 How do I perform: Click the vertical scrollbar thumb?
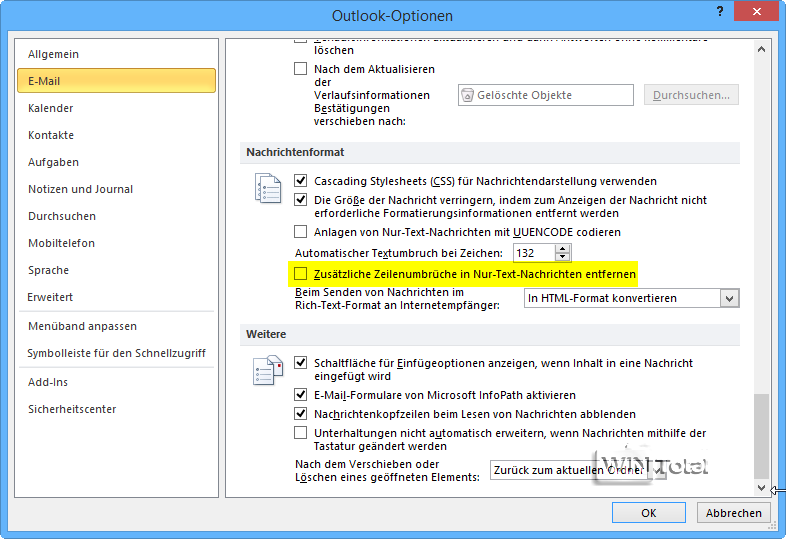761,436
